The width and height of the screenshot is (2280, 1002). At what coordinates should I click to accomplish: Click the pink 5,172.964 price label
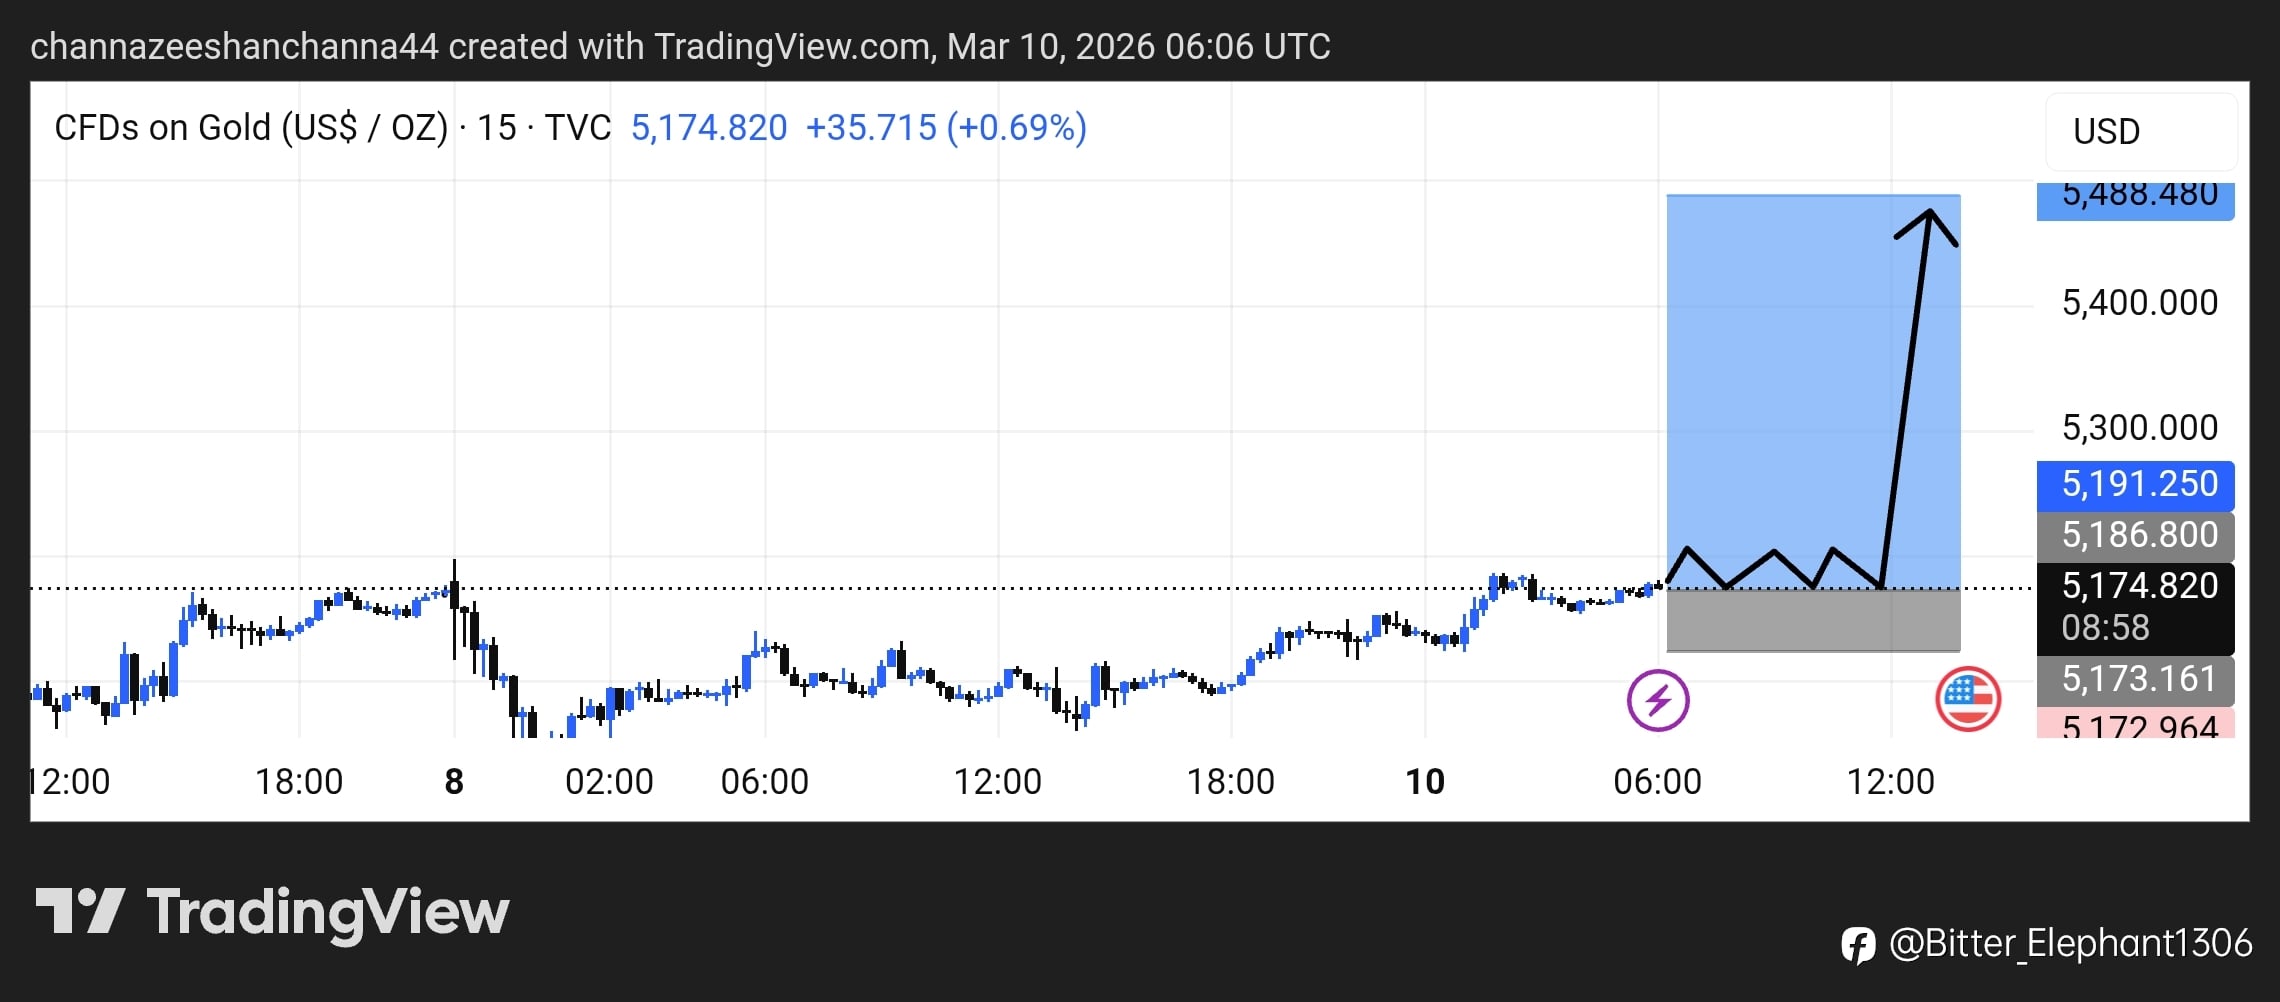[2135, 724]
